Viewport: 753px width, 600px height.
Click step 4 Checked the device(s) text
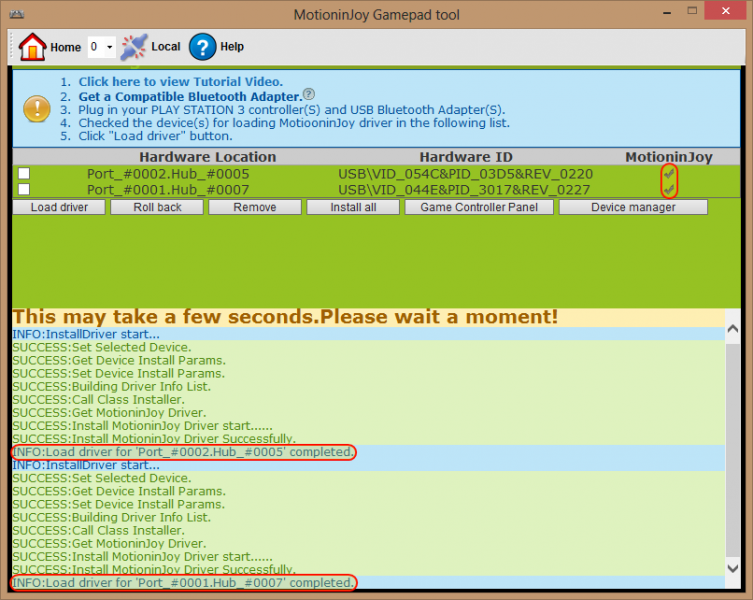(x=294, y=123)
